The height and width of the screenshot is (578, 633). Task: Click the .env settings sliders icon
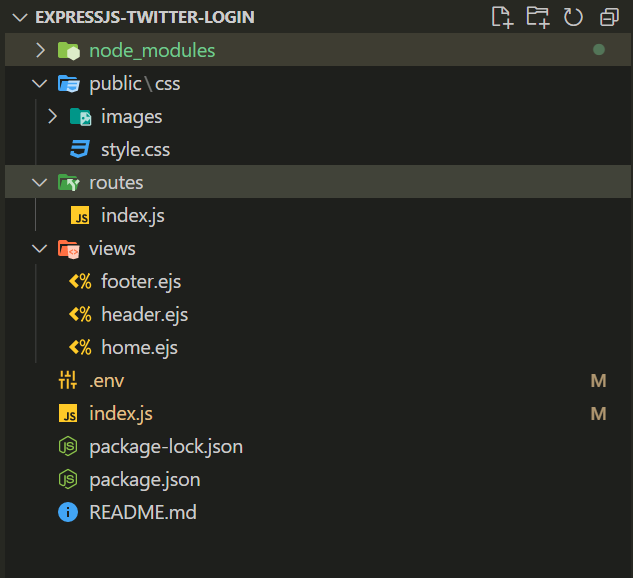(x=68, y=381)
